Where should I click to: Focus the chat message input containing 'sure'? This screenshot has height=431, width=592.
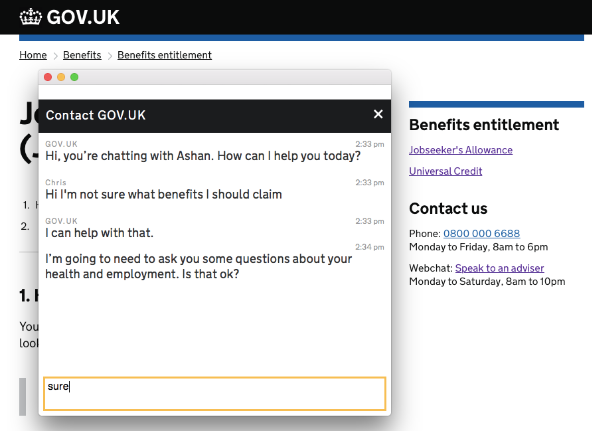coord(214,393)
